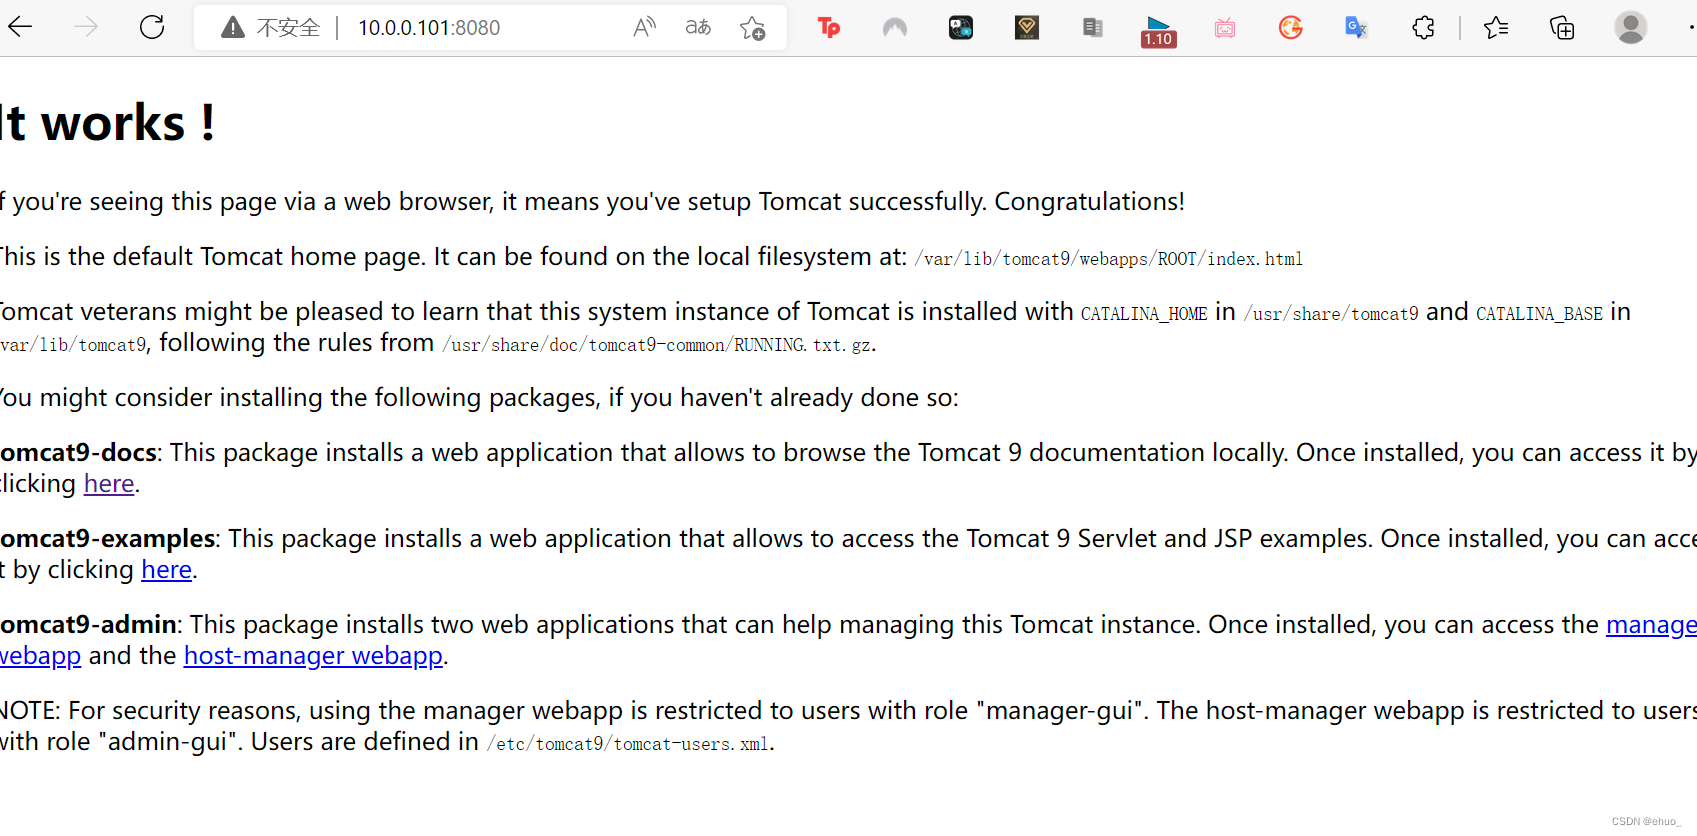1697x836 pixels.
Task: Add this page to favorites
Action: click(752, 28)
